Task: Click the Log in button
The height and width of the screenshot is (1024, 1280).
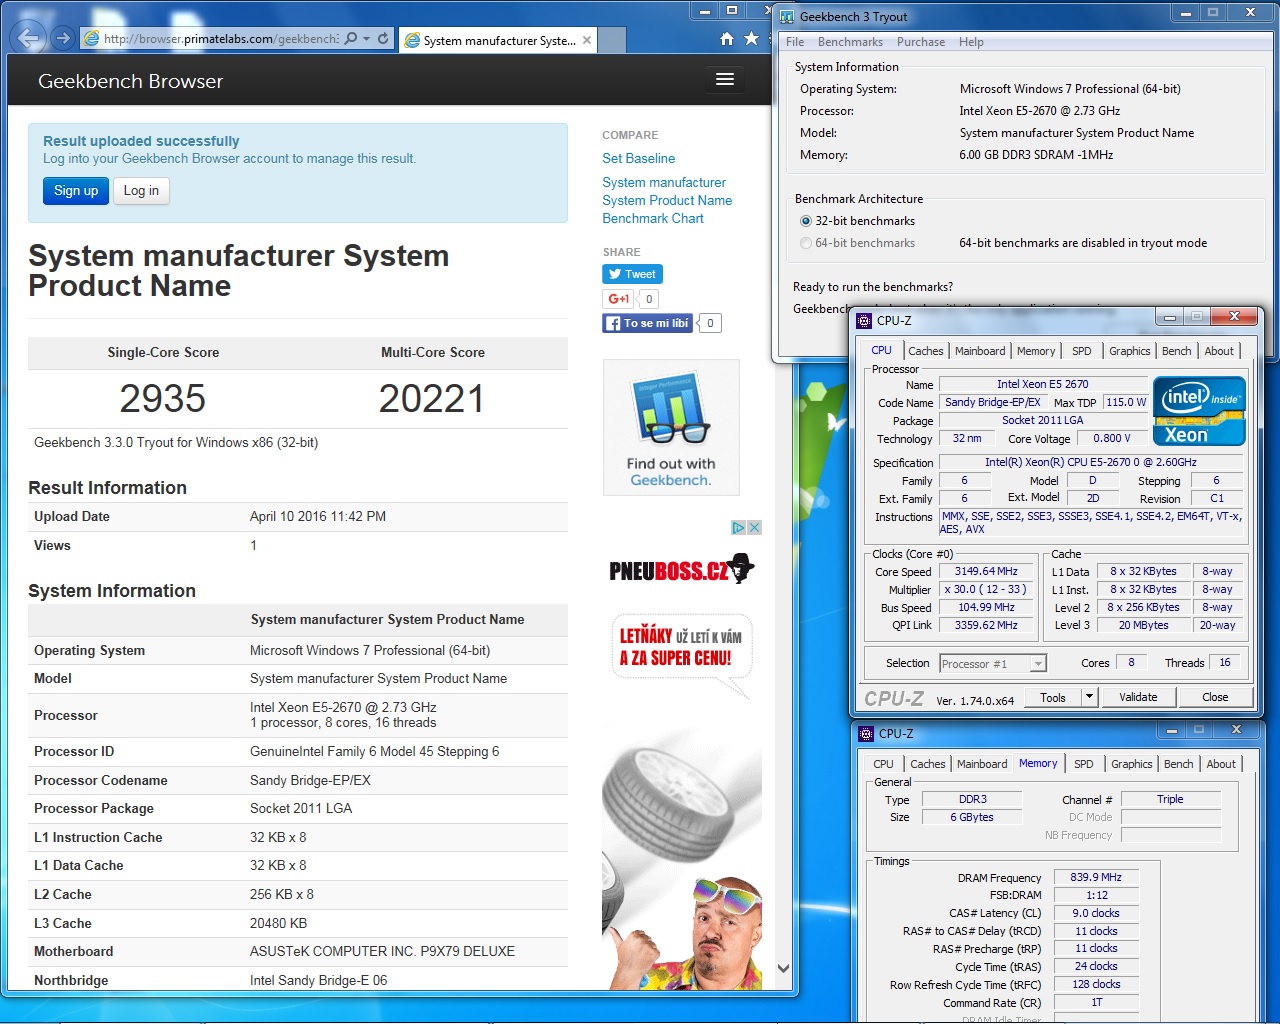Action: pyautogui.click(x=141, y=191)
